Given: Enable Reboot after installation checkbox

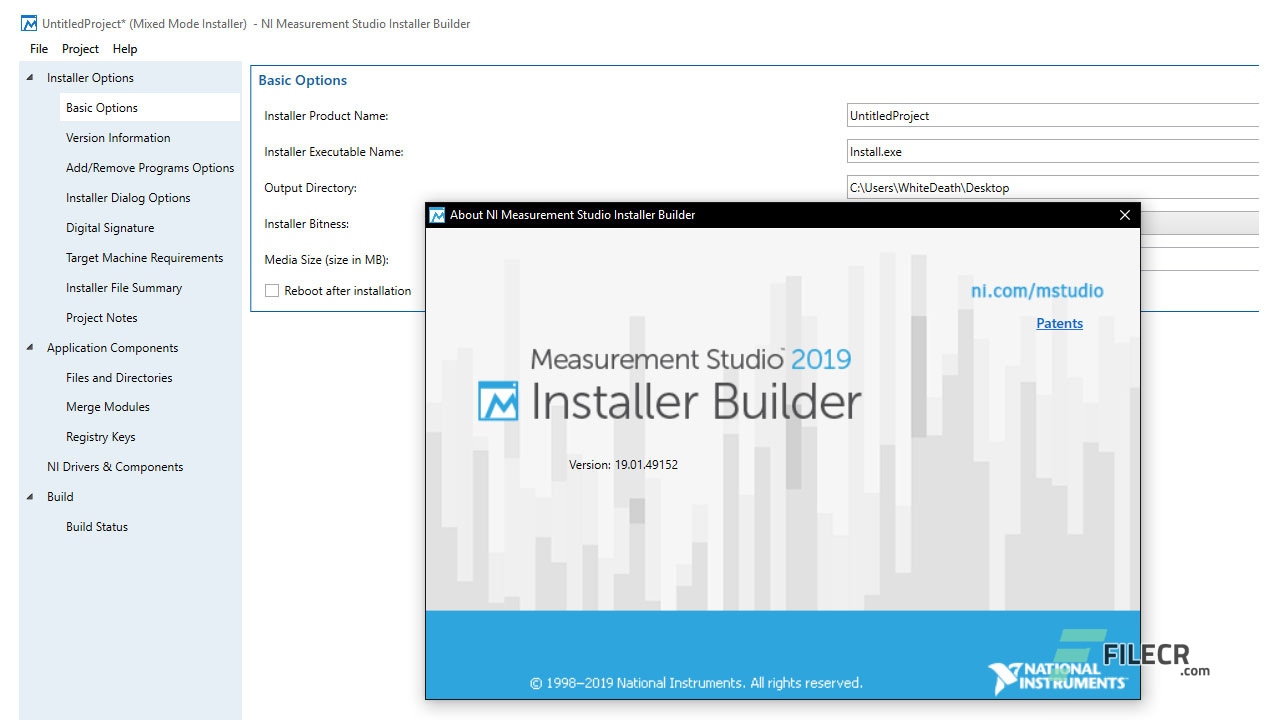Looking at the screenshot, I should (272, 291).
